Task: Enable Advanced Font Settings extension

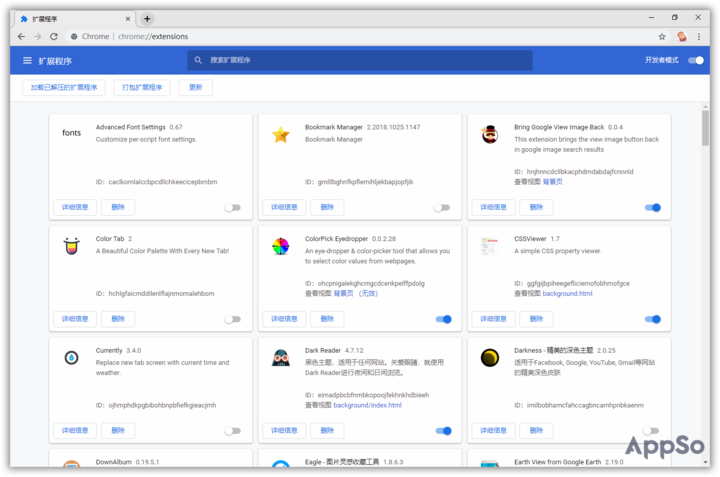Action: [x=233, y=208]
